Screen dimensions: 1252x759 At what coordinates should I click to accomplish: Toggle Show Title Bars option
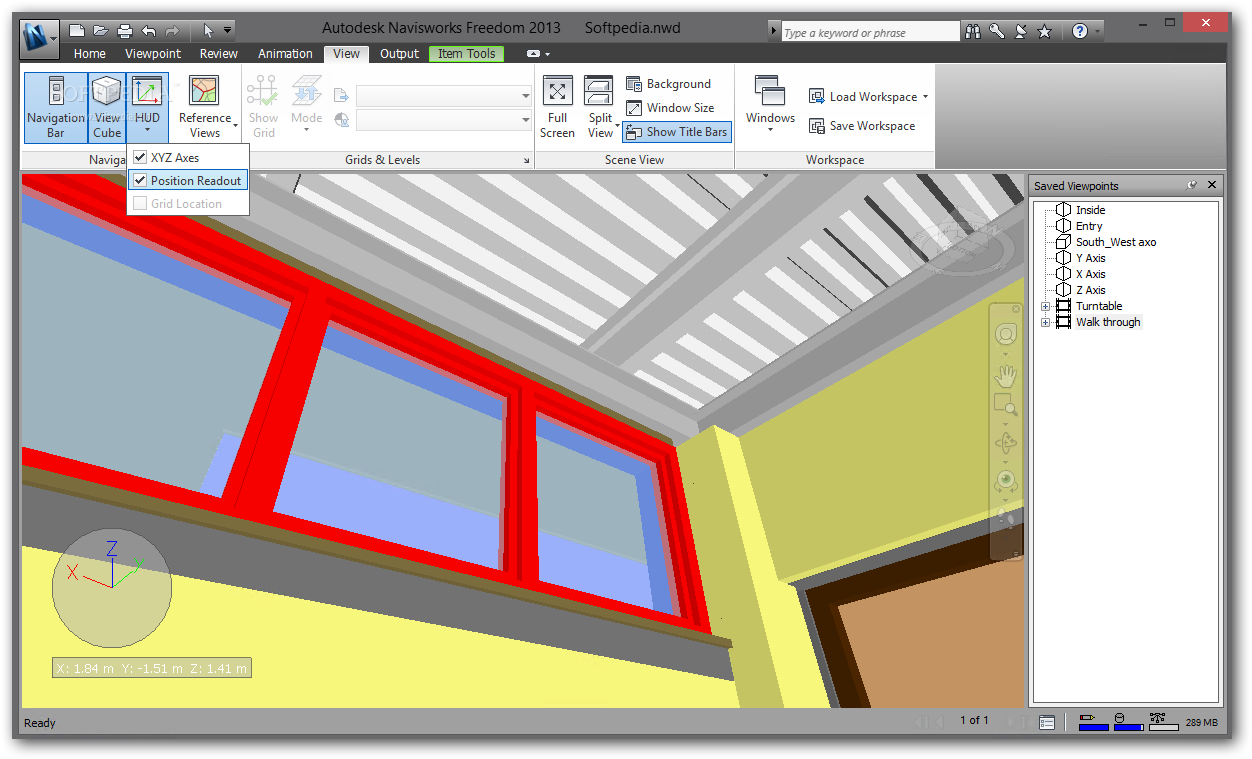click(676, 132)
